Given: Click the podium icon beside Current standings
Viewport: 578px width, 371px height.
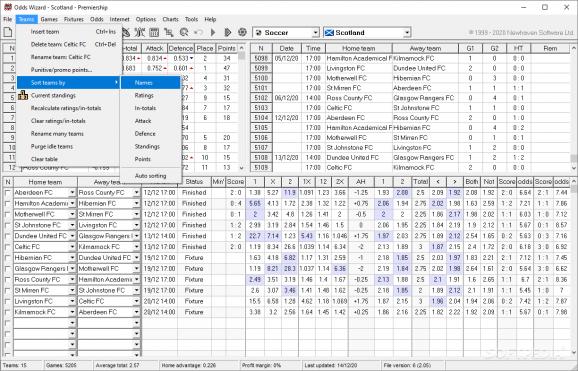Looking at the screenshot, I should coord(23,95).
